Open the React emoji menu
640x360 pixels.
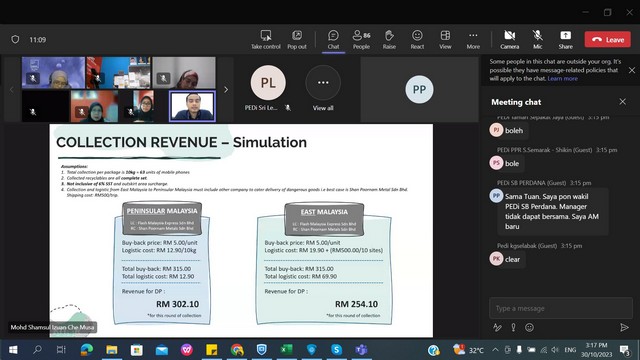417,40
